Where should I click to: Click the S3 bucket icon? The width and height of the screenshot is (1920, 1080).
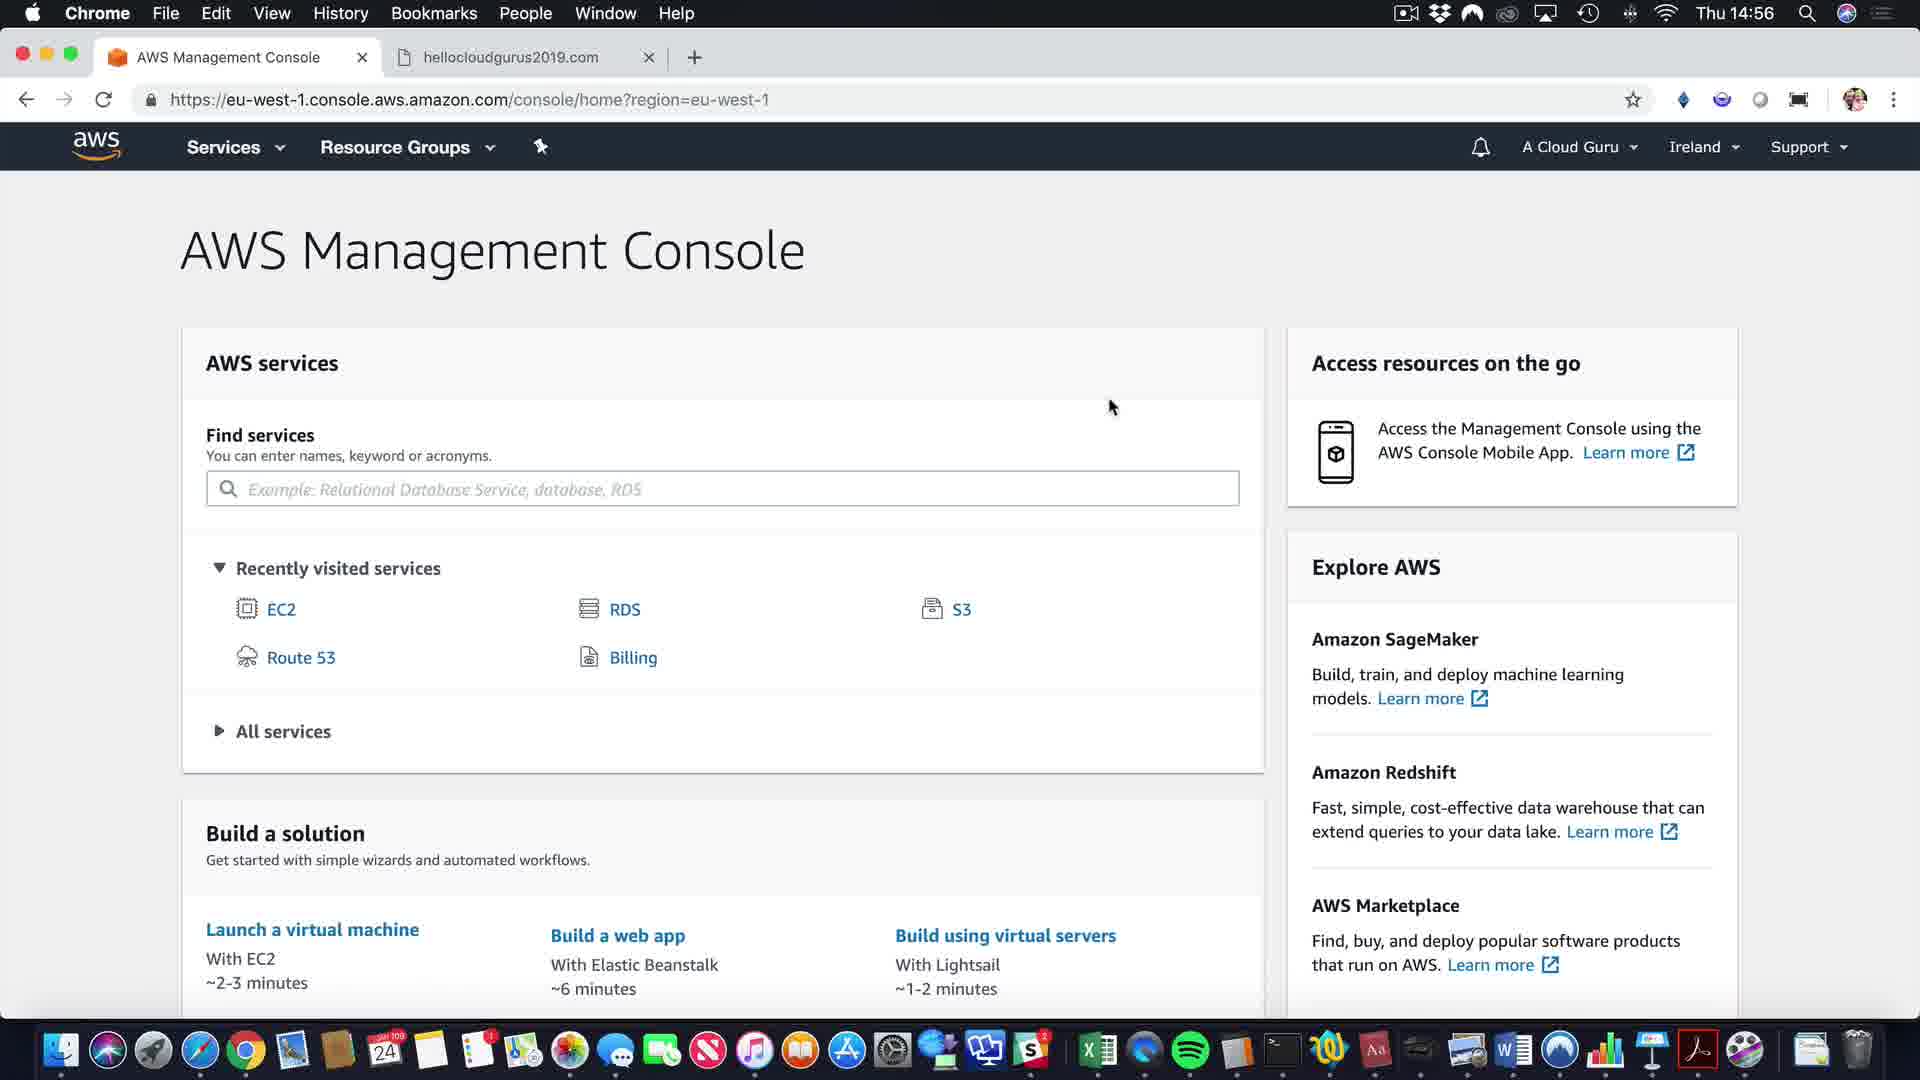[x=931, y=609]
